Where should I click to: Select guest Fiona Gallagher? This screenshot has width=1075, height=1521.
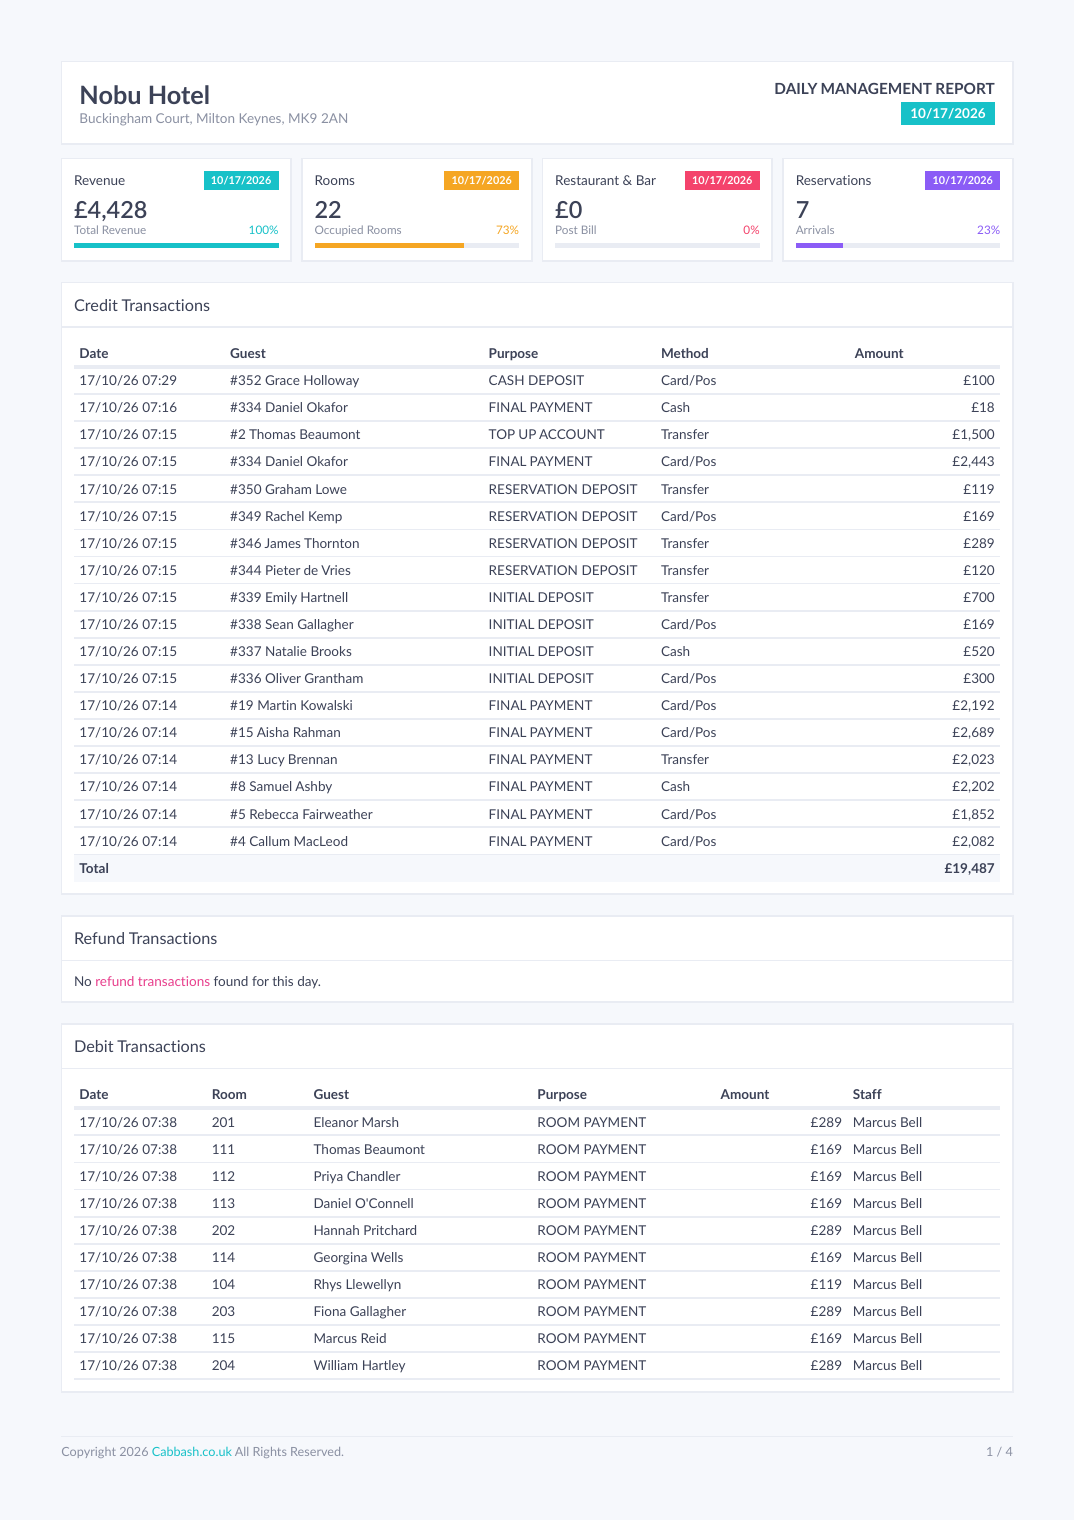click(360, 1312)
